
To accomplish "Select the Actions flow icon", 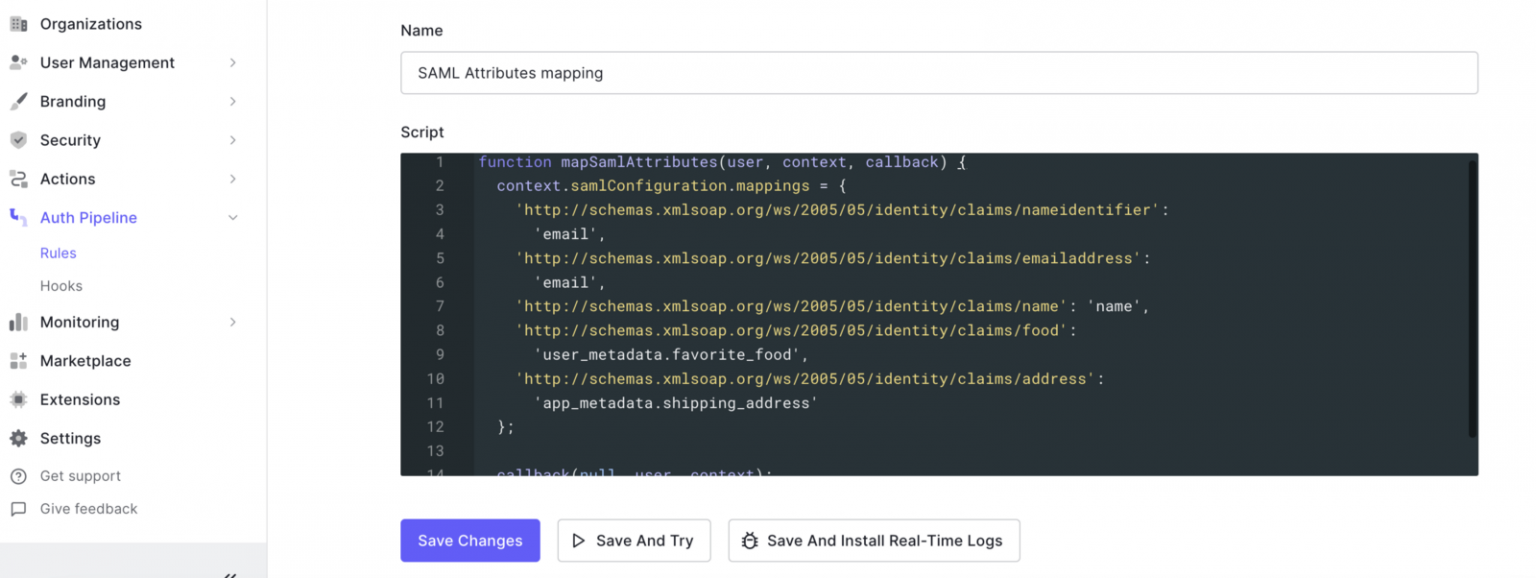I will pyautogui.click(x=19, y=179).
